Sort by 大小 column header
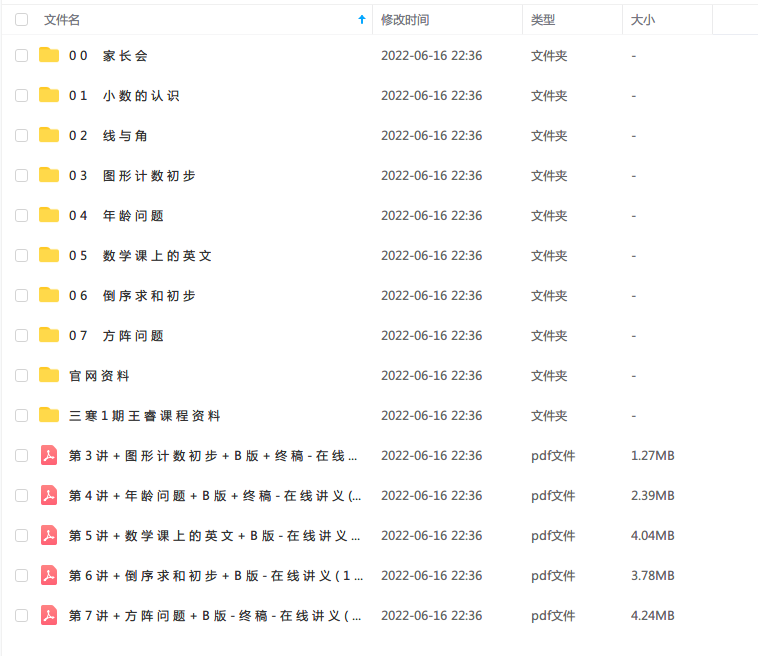The width and height of the screenshot is (758, 656). point(642,20)
